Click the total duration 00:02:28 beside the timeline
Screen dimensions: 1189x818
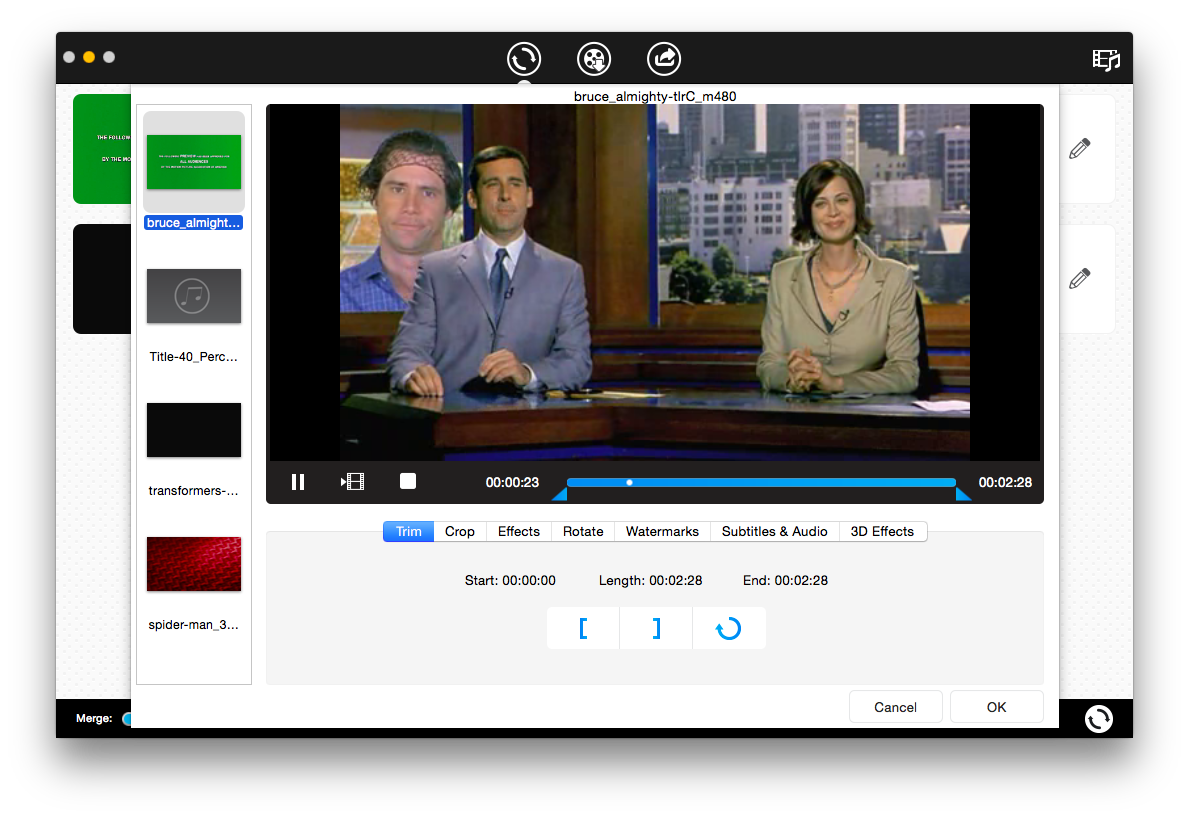[x=1005, y=482]
